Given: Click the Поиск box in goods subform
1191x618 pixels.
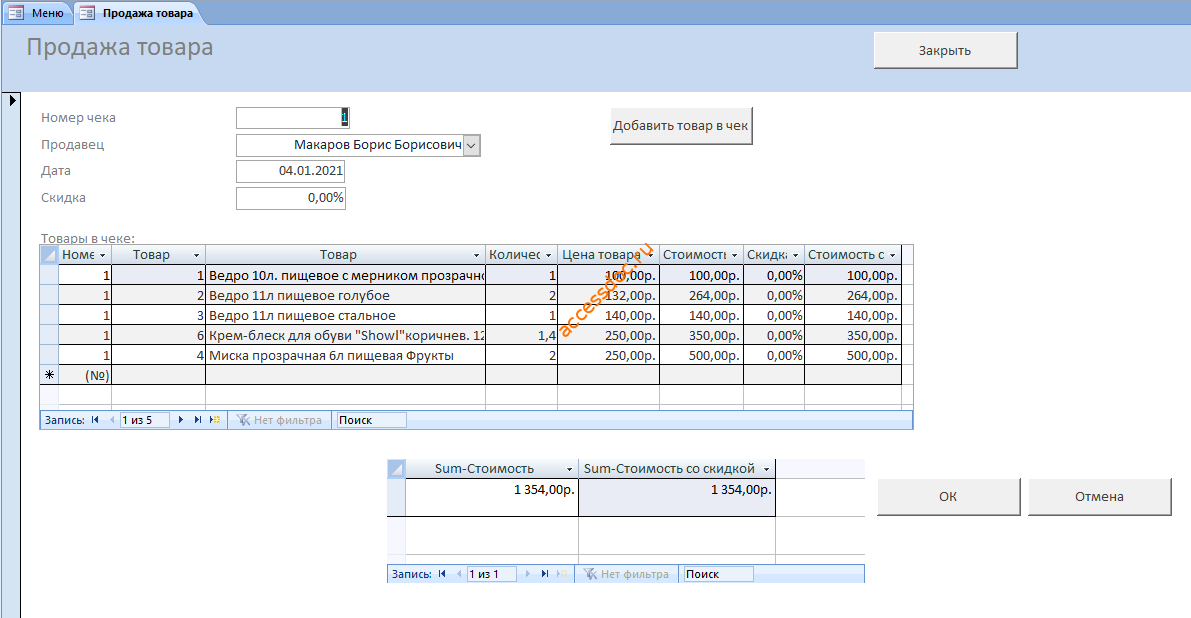Looking at the screenshot, I should 371,420.
